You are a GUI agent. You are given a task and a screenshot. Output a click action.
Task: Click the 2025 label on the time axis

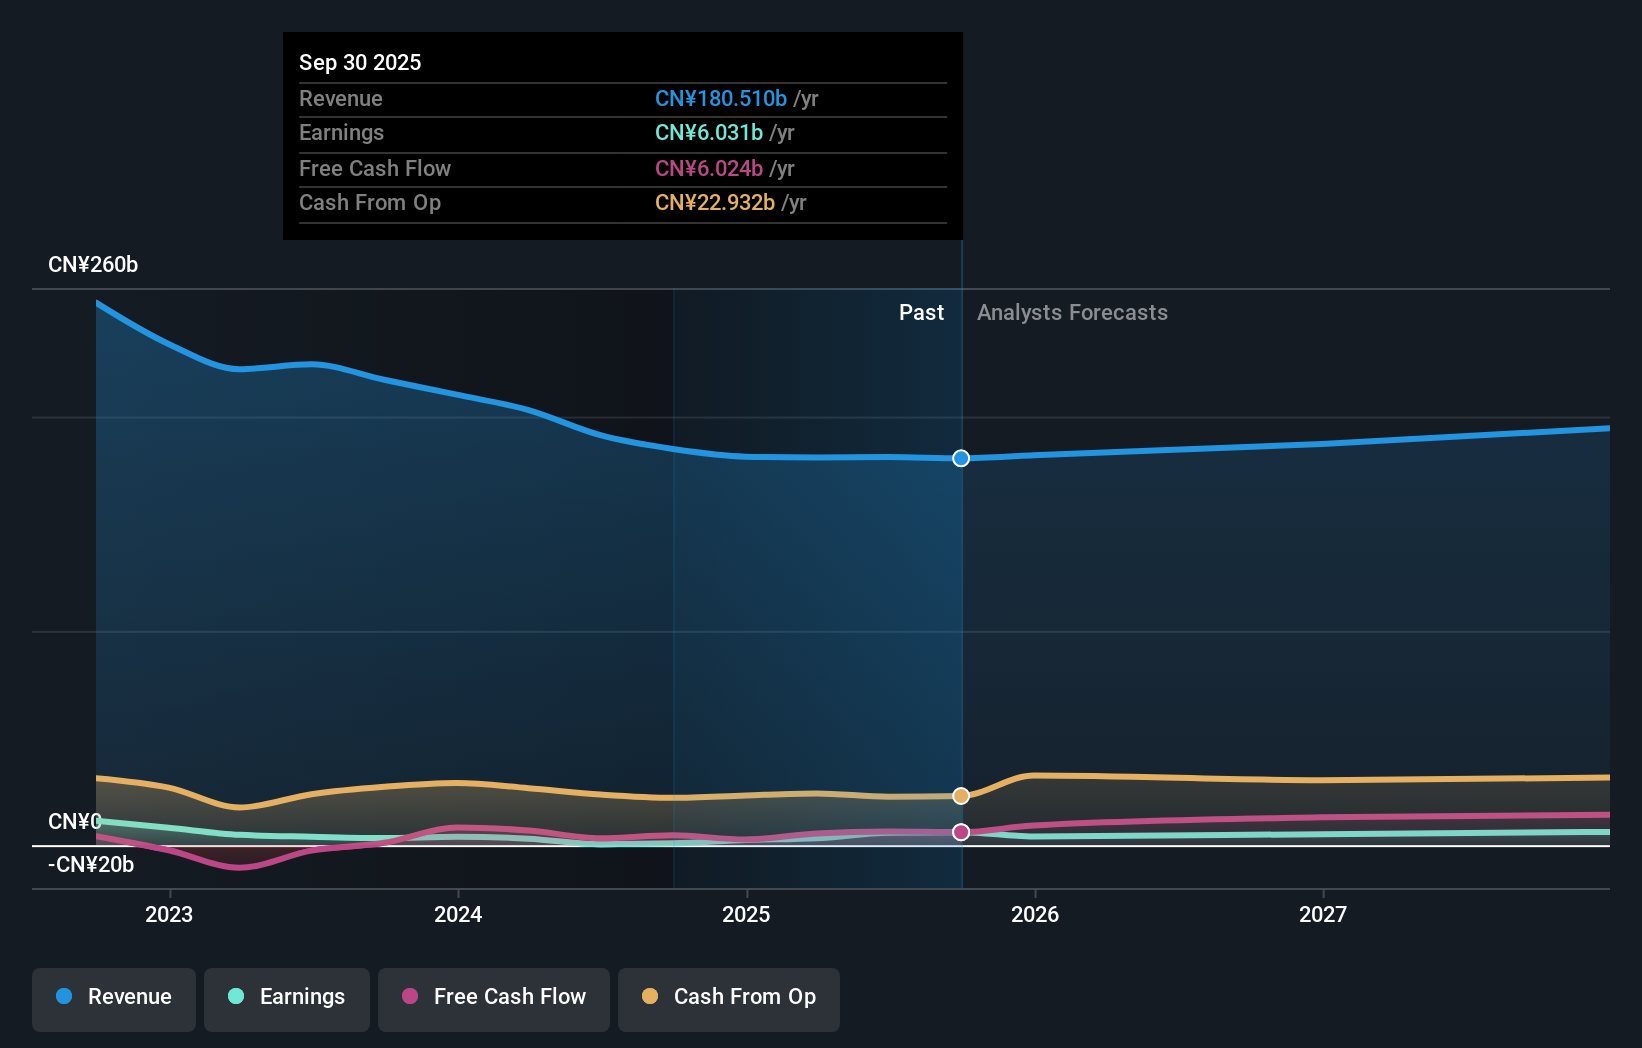point(747,913)
